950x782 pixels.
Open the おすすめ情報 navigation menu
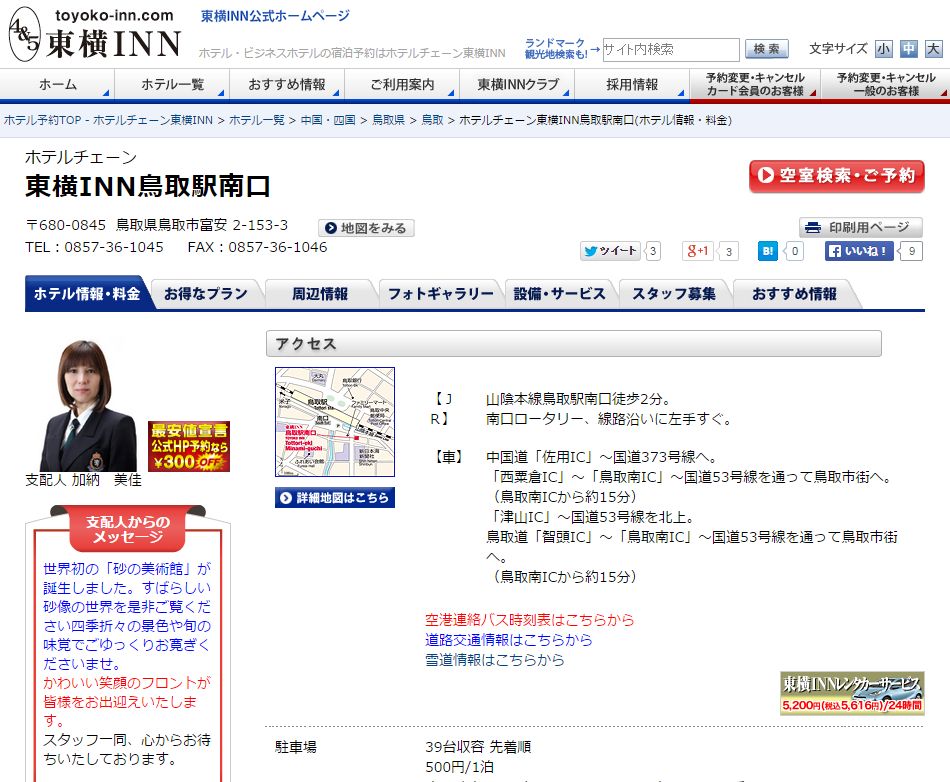pos(287,84)
